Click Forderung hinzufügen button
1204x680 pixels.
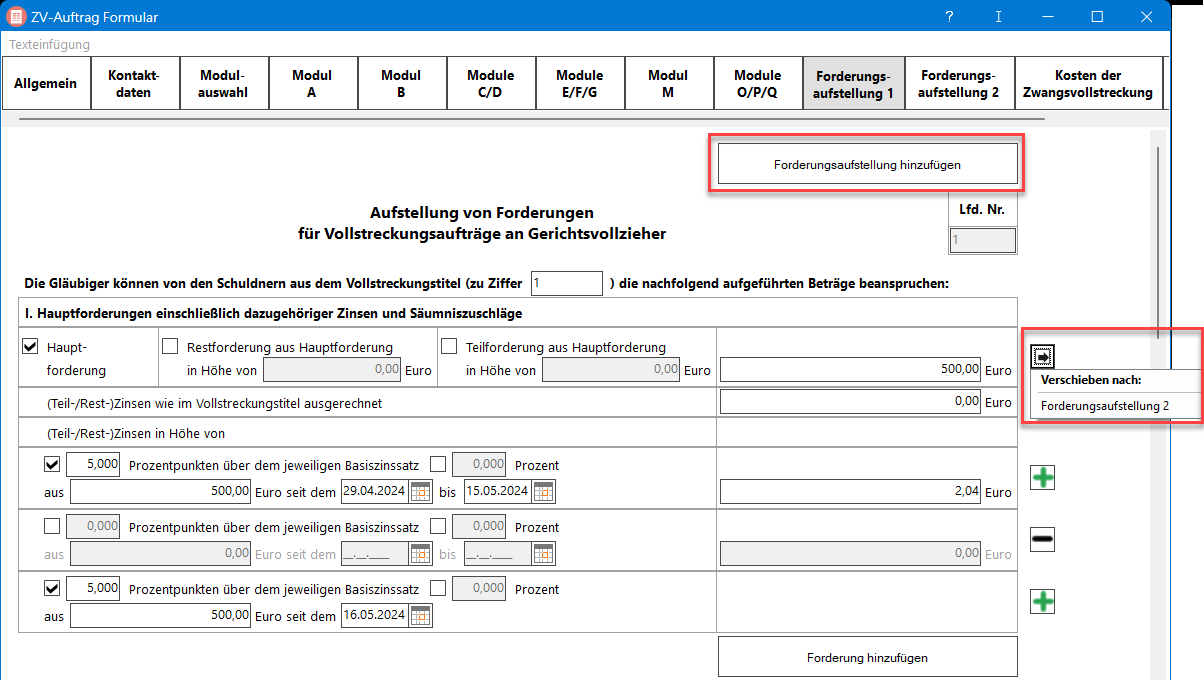867,657
